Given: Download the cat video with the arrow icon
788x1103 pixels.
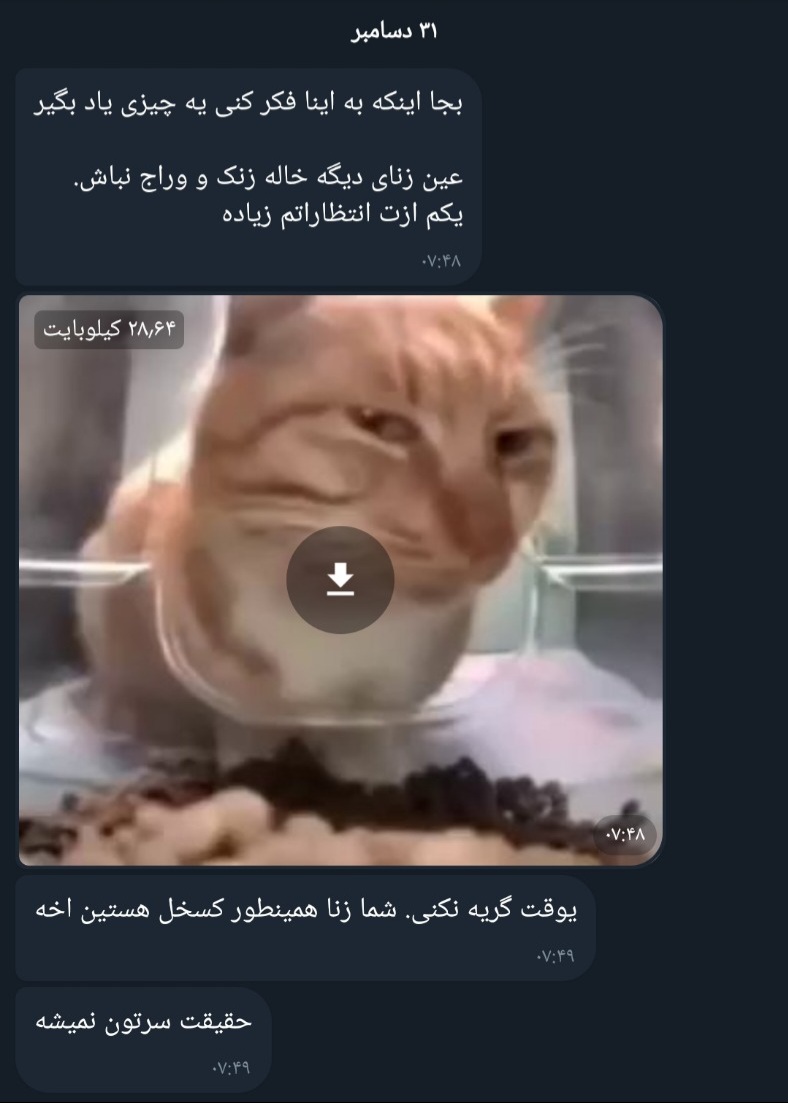Looking at the screenshot, I should [x=340, y=580].
